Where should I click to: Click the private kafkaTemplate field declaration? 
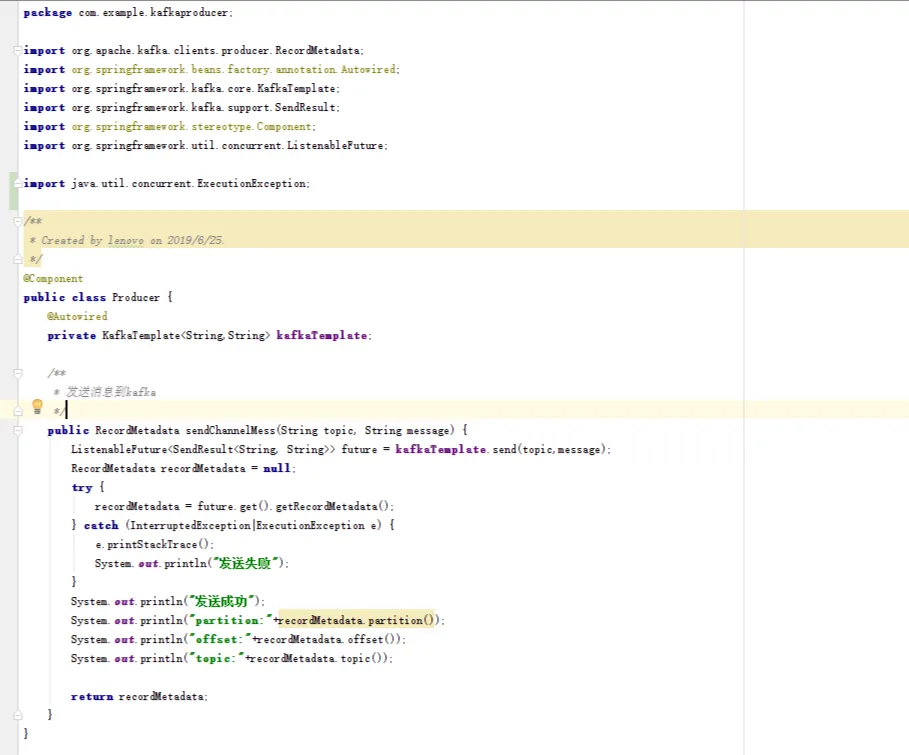point(209,336)
